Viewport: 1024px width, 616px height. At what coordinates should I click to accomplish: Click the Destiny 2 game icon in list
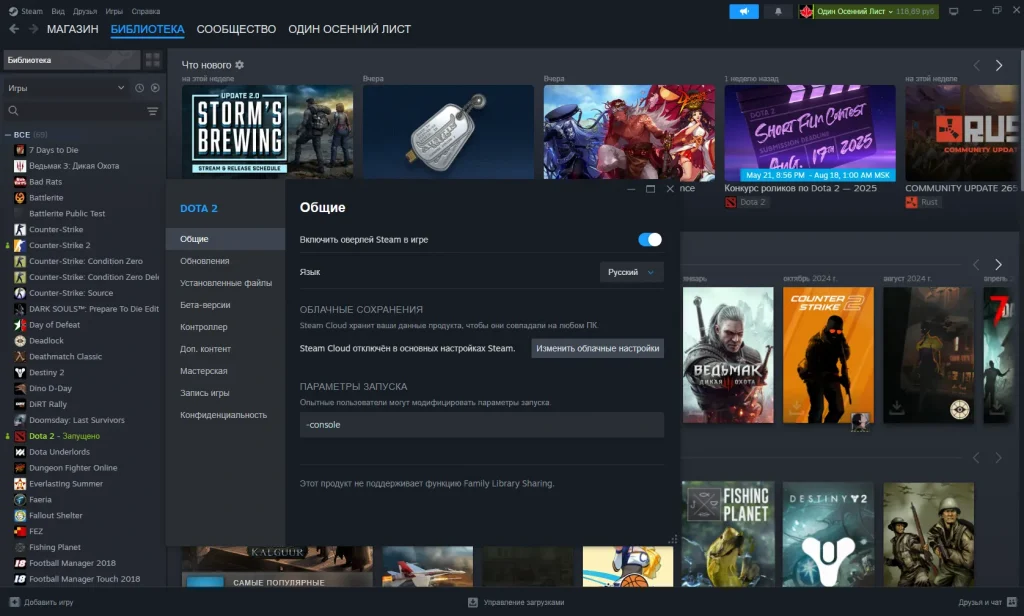point(20,372)
